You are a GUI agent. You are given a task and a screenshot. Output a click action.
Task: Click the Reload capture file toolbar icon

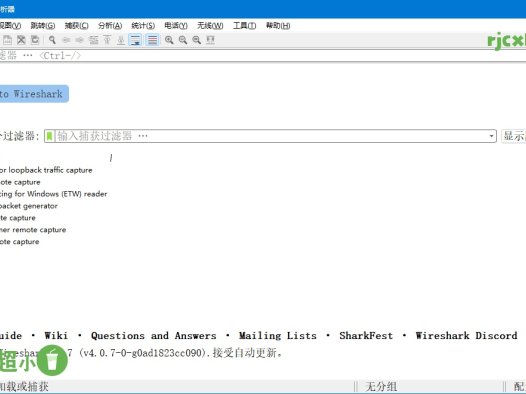(x=35, y=40)
